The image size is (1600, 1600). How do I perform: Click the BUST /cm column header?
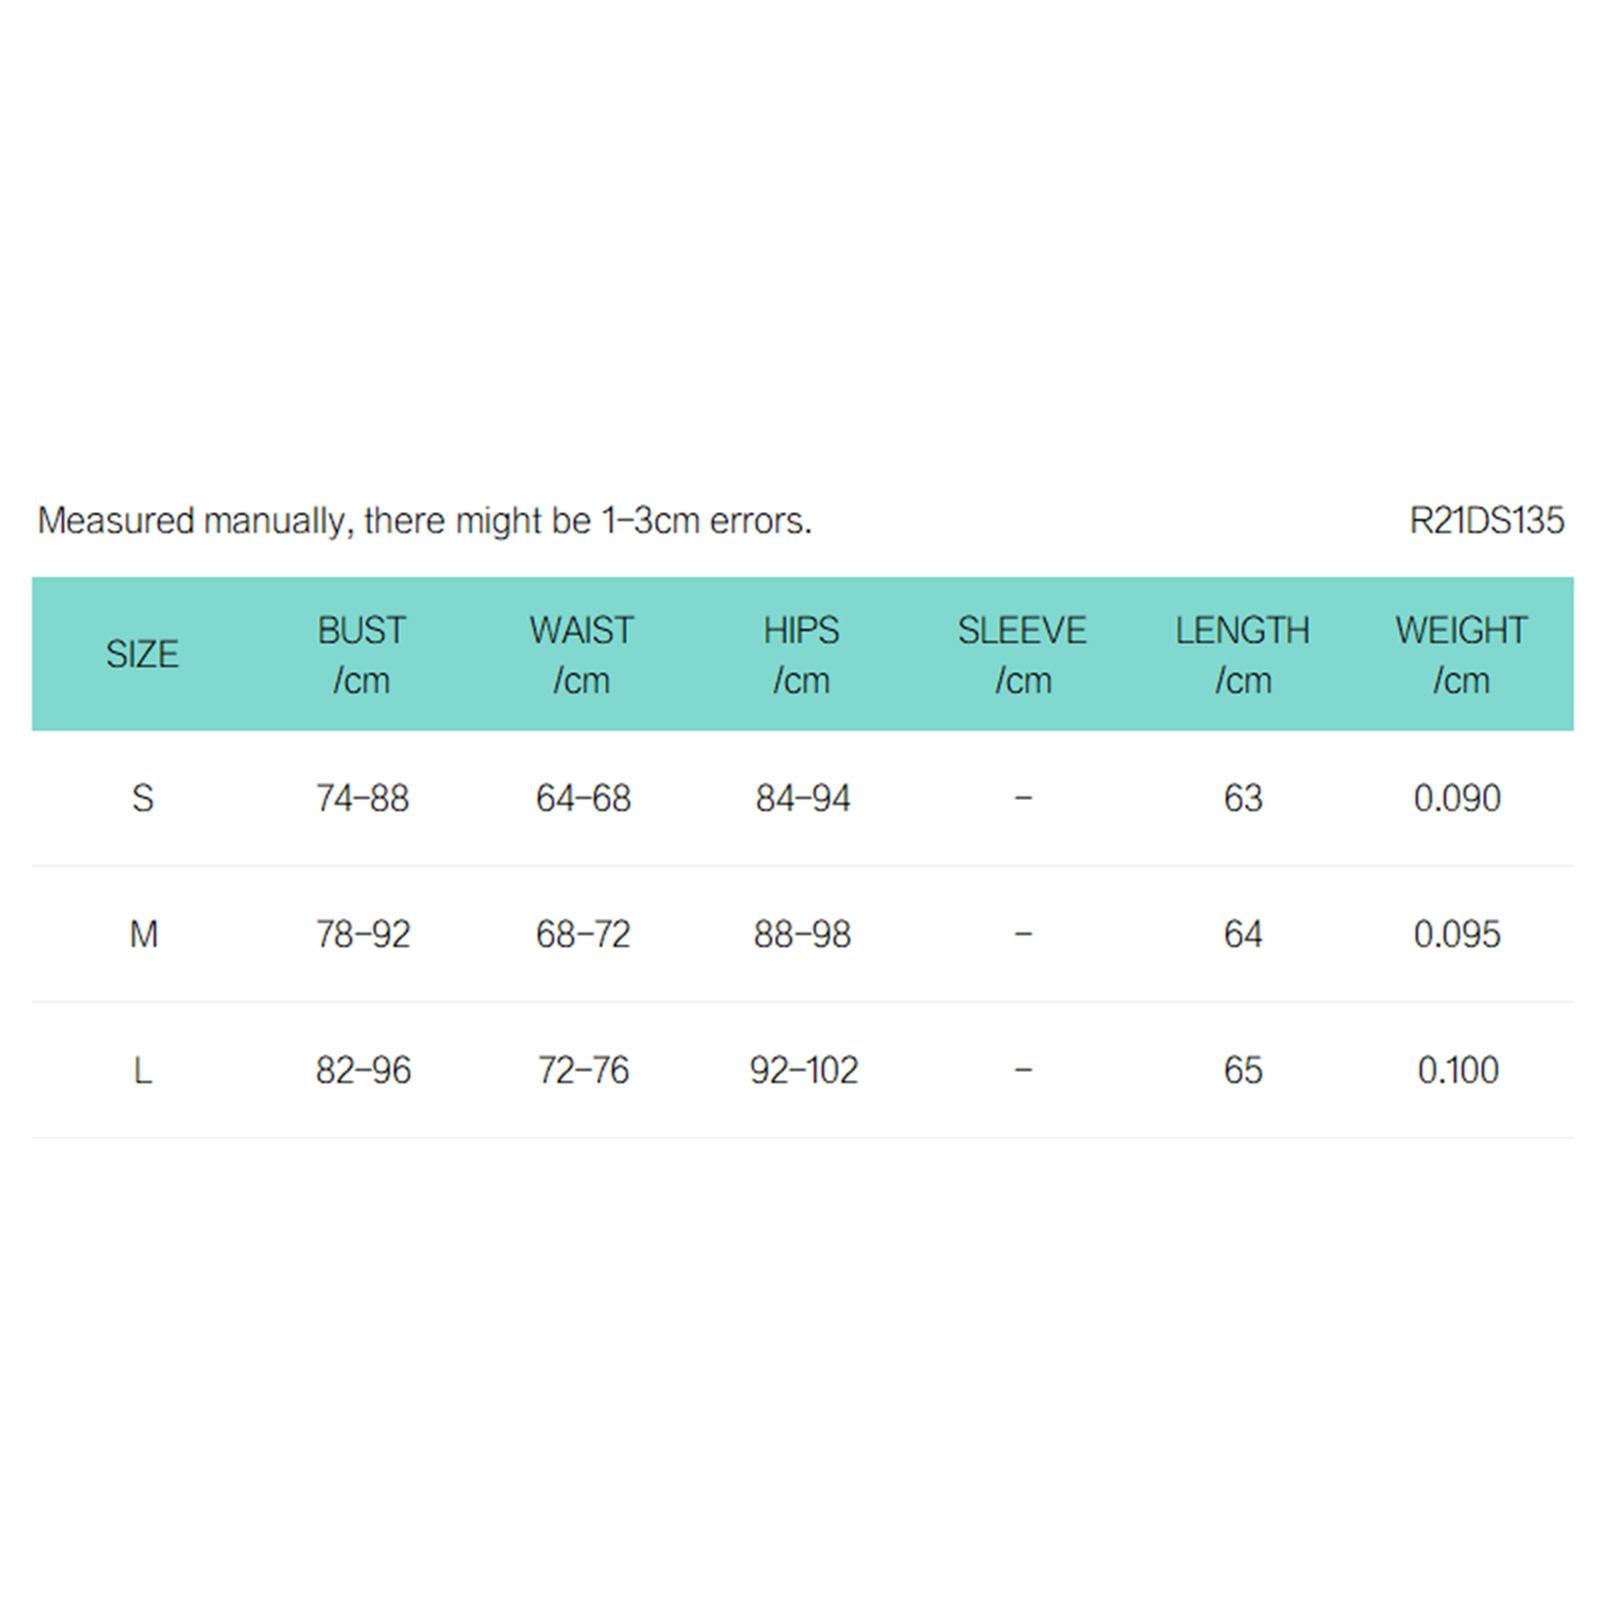click(362, 655)
